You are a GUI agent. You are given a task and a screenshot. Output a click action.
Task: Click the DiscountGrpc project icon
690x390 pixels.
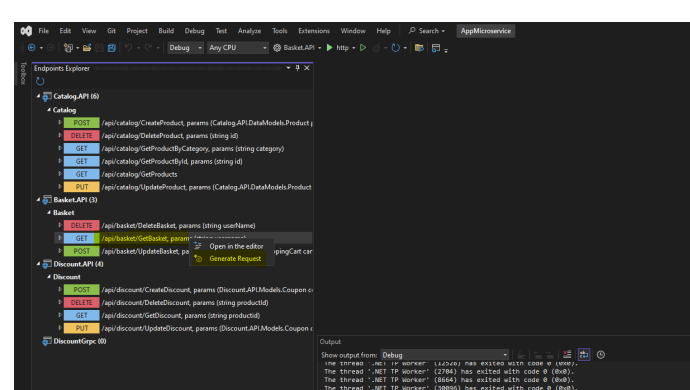click(47, 342)
